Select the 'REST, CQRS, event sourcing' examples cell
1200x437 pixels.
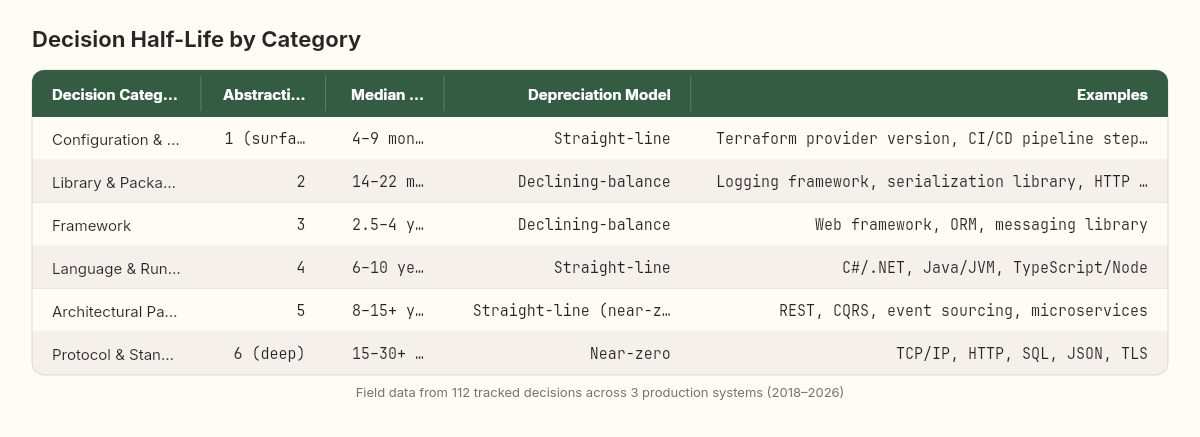coord(963,311)
